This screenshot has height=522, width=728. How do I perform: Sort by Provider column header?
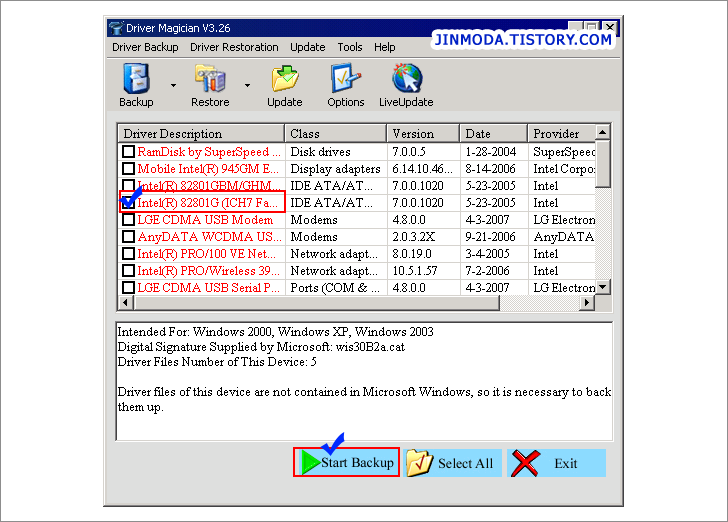(x=562, y=134)
